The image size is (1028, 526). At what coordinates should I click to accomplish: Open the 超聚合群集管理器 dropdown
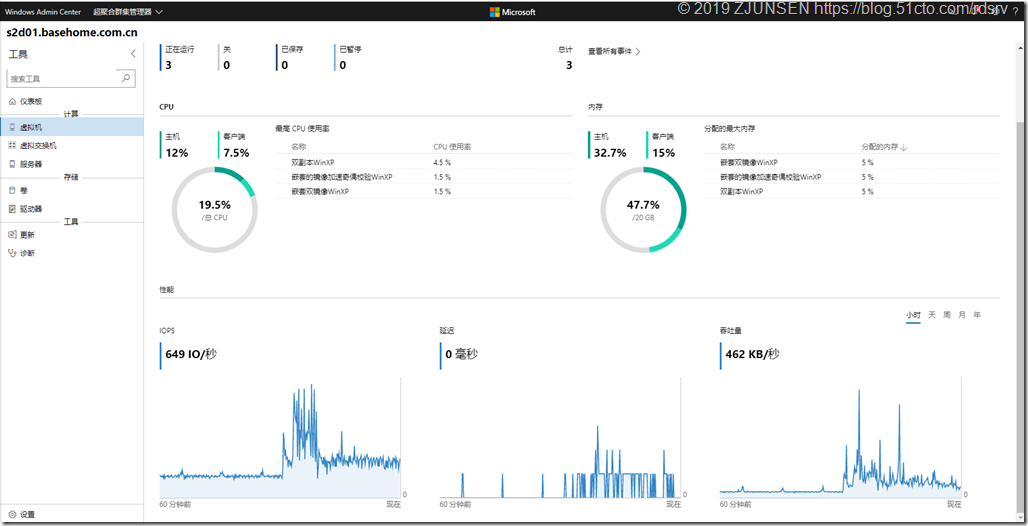(x=128, y=12)
